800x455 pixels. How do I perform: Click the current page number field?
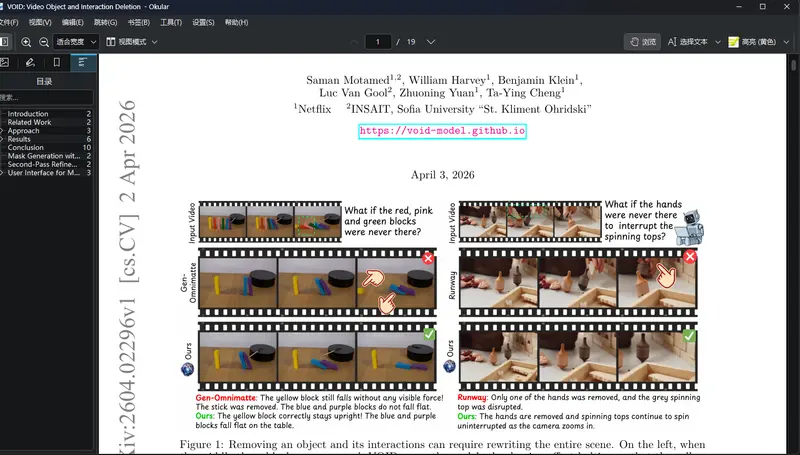(x=378, y=42)
